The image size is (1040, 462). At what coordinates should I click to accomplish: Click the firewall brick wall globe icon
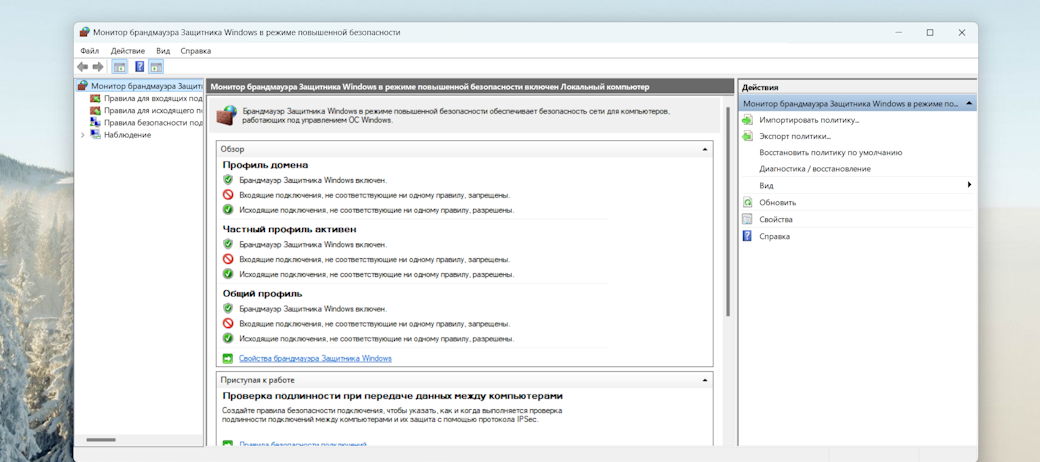coord(228,115)
